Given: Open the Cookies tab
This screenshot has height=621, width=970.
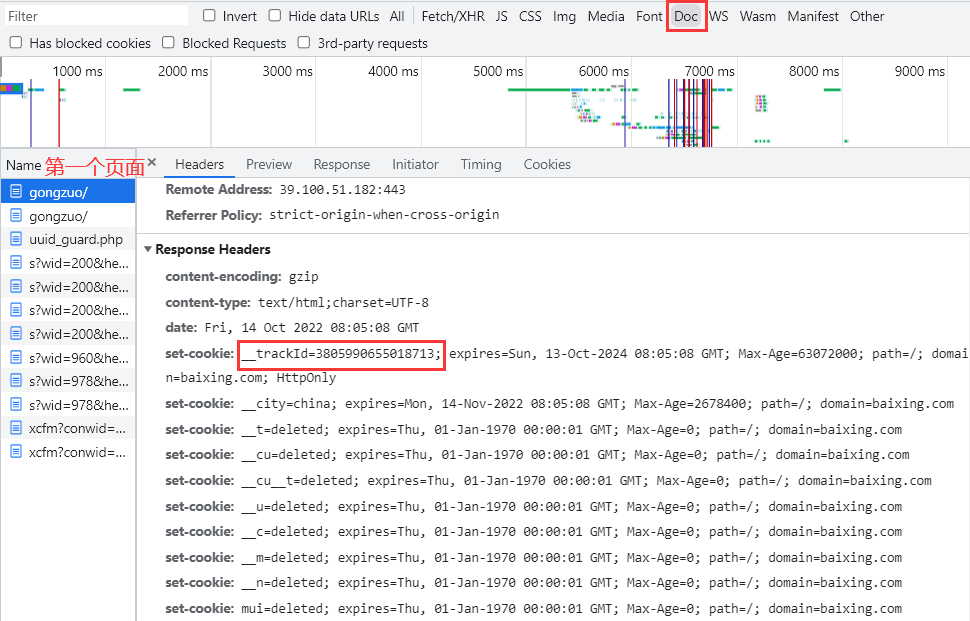Looking at the screenshot, I should 547,164.
